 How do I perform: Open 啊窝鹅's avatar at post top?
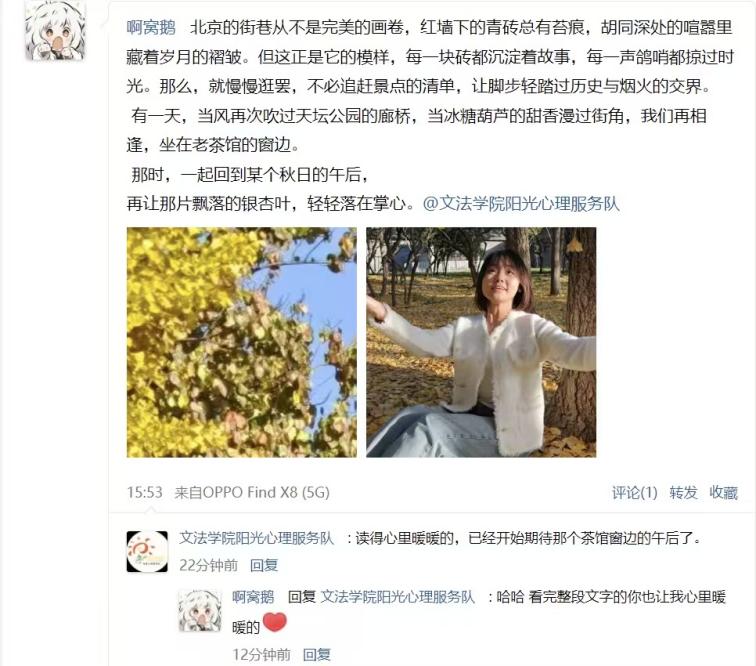tap(55, 30)
